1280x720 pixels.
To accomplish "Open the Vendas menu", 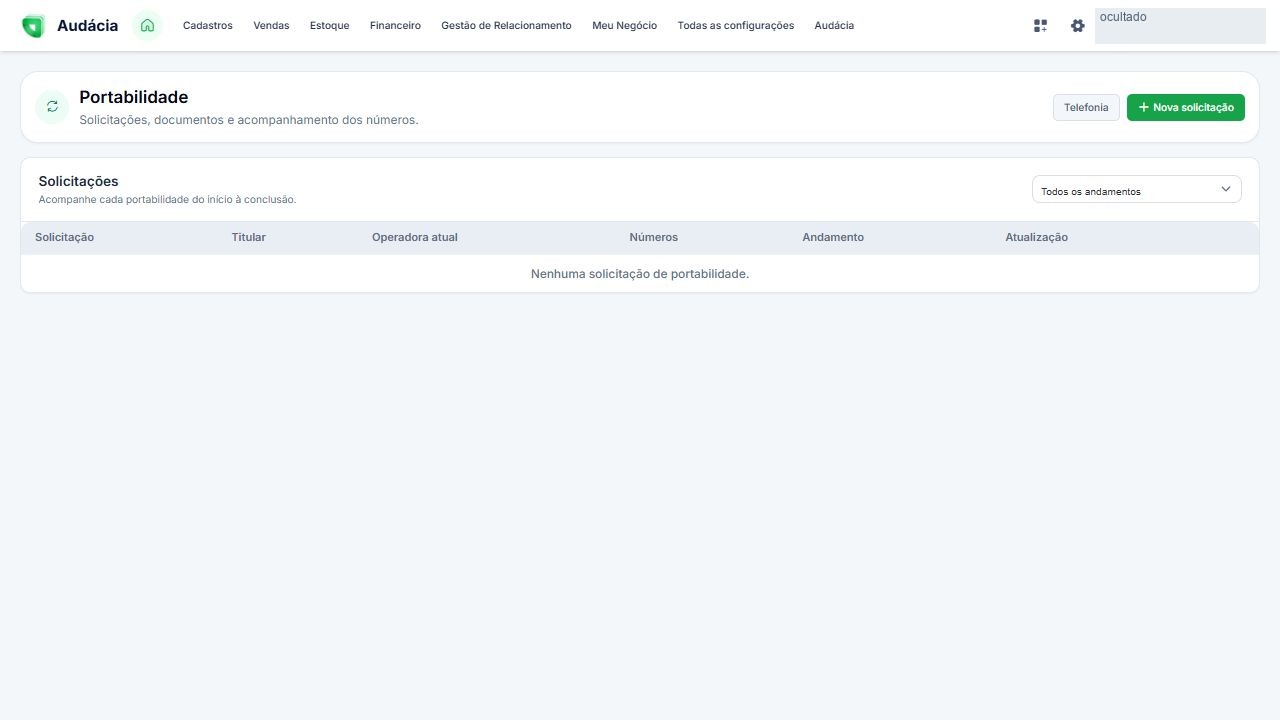I will tap(271, 26).
